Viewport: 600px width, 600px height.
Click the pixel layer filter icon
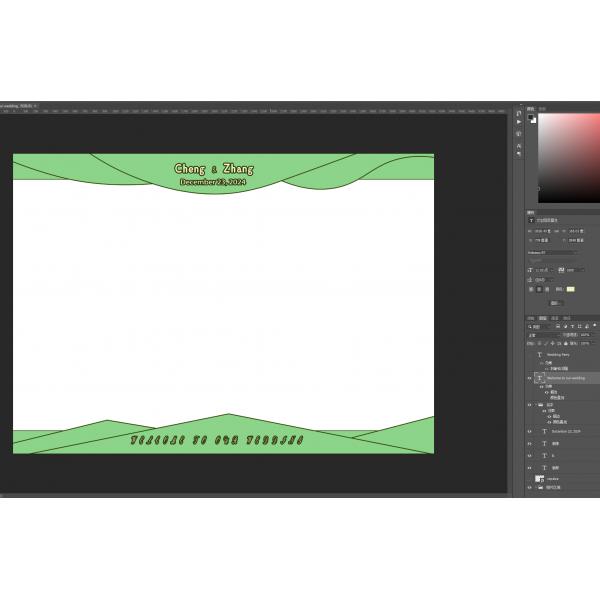pos(558,326)
